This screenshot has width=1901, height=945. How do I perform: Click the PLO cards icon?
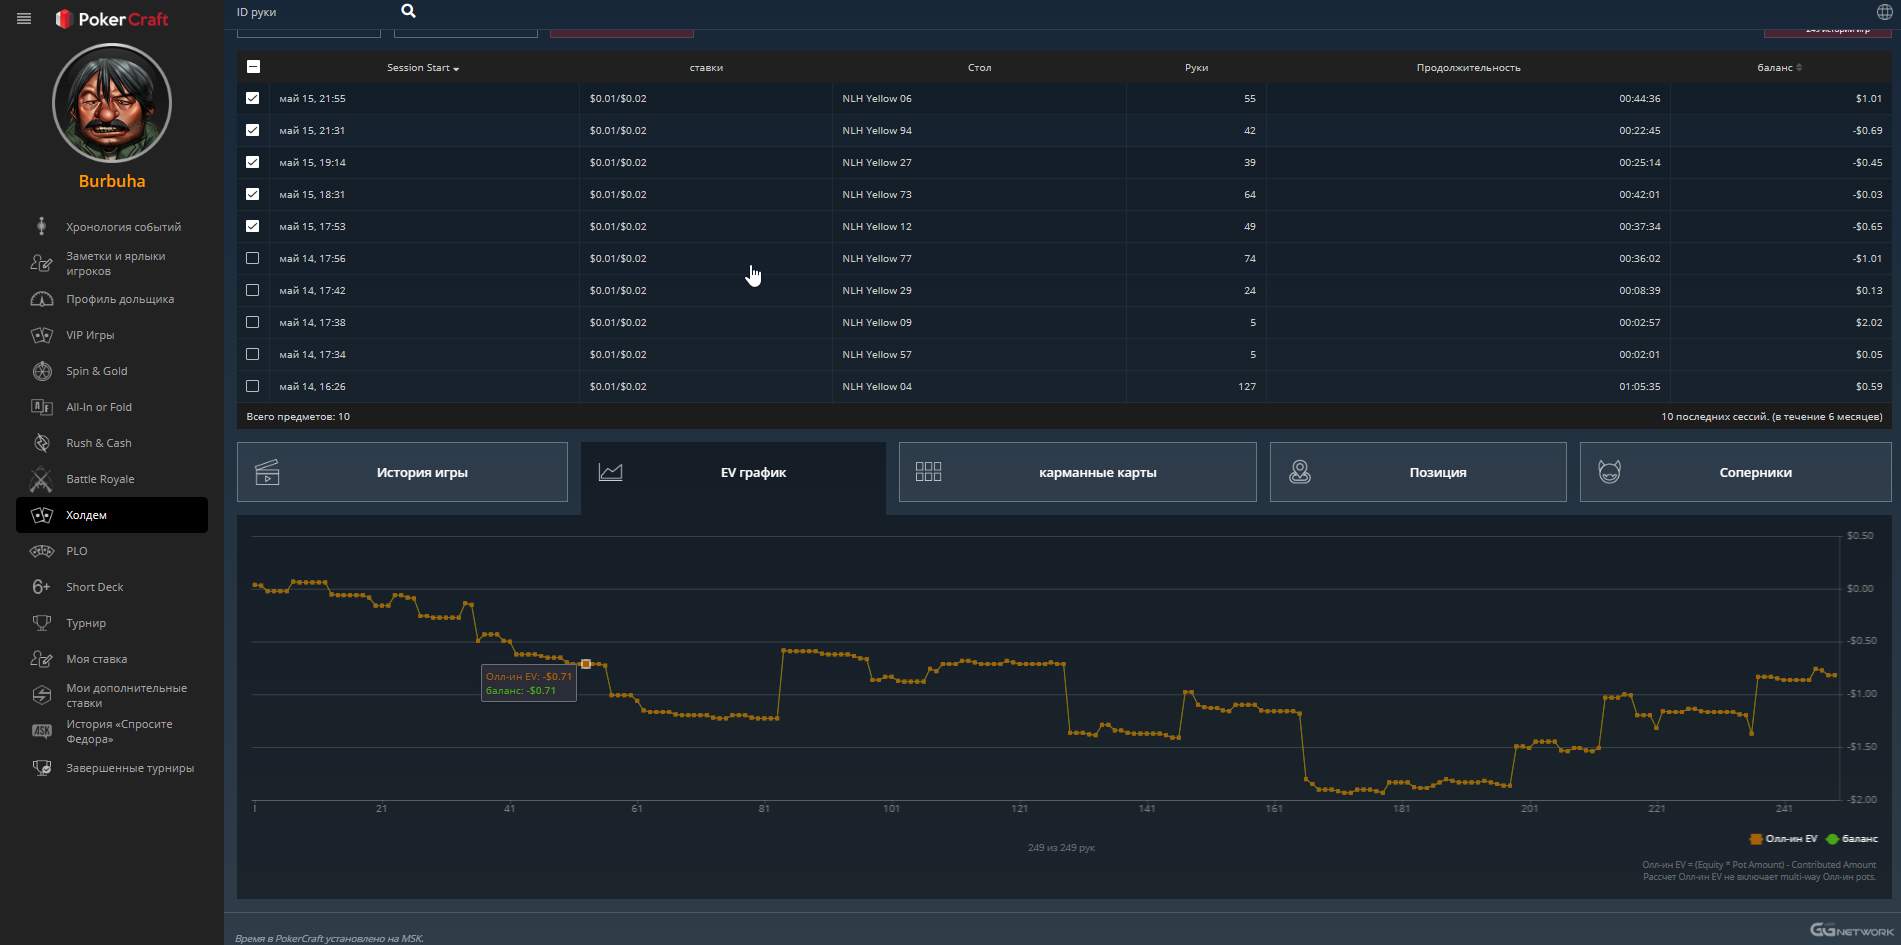click(x=41, y=551)
